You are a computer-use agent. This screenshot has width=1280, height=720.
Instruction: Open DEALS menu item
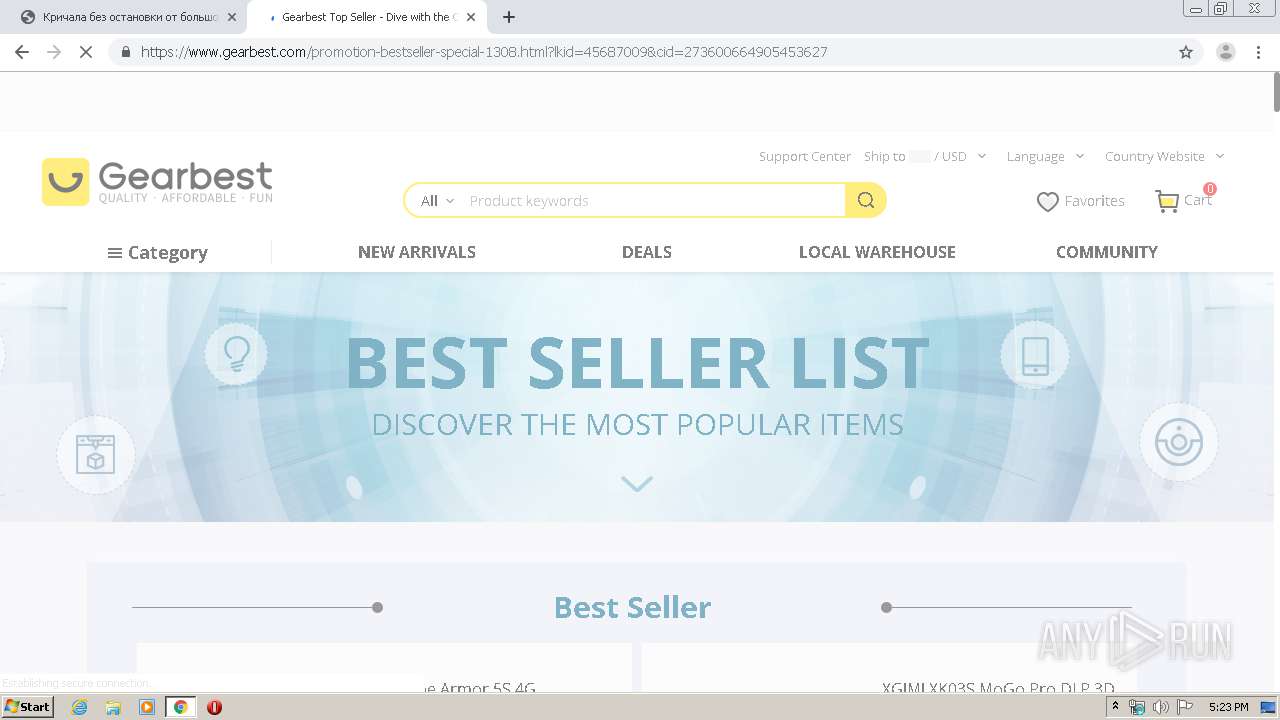click(647, 252)
